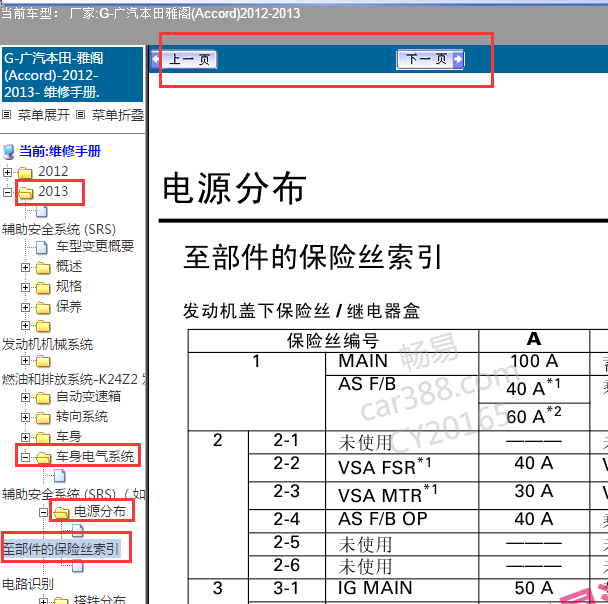
Task: Select the 自动变速箱 tree label
Action: [x=88, y=397]
